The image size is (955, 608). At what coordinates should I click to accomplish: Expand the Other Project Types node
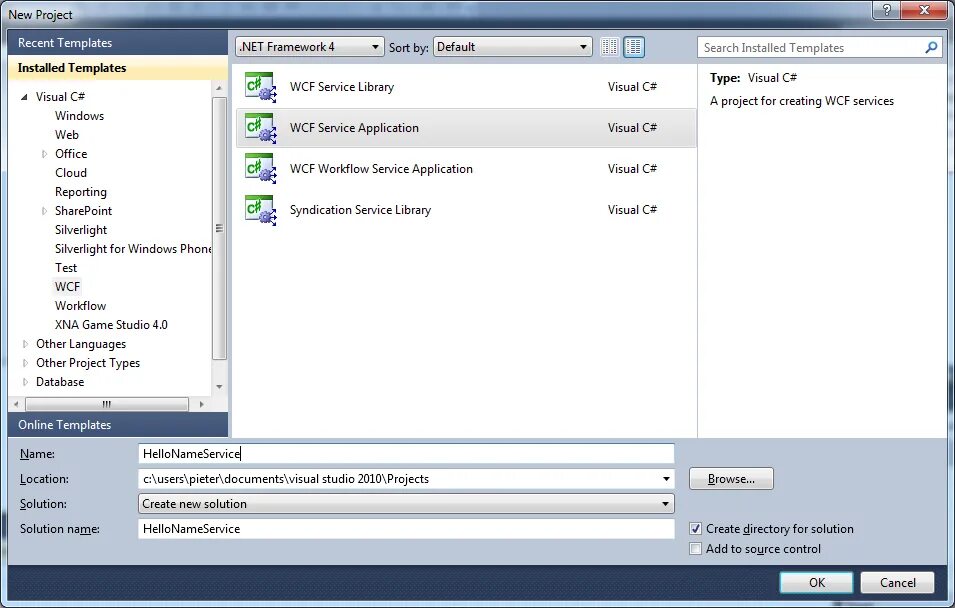pos(25,363)
